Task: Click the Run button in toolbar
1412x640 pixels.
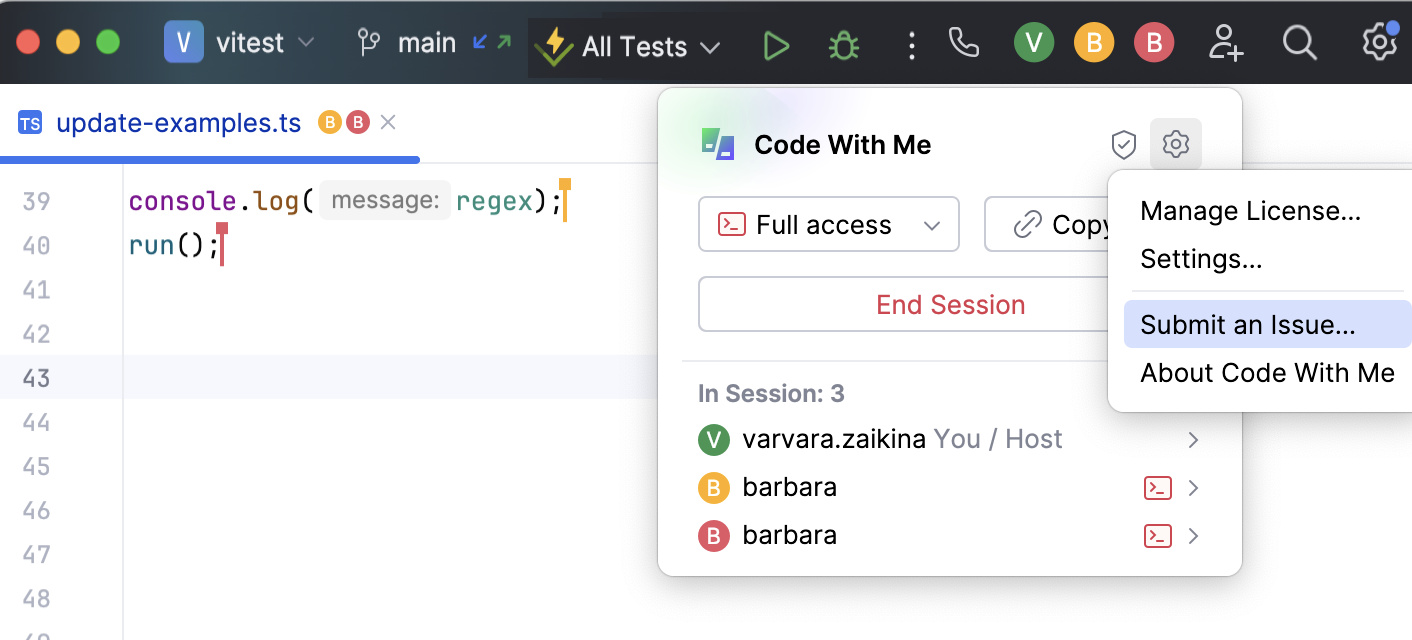Action: click(x=776, y=45)
